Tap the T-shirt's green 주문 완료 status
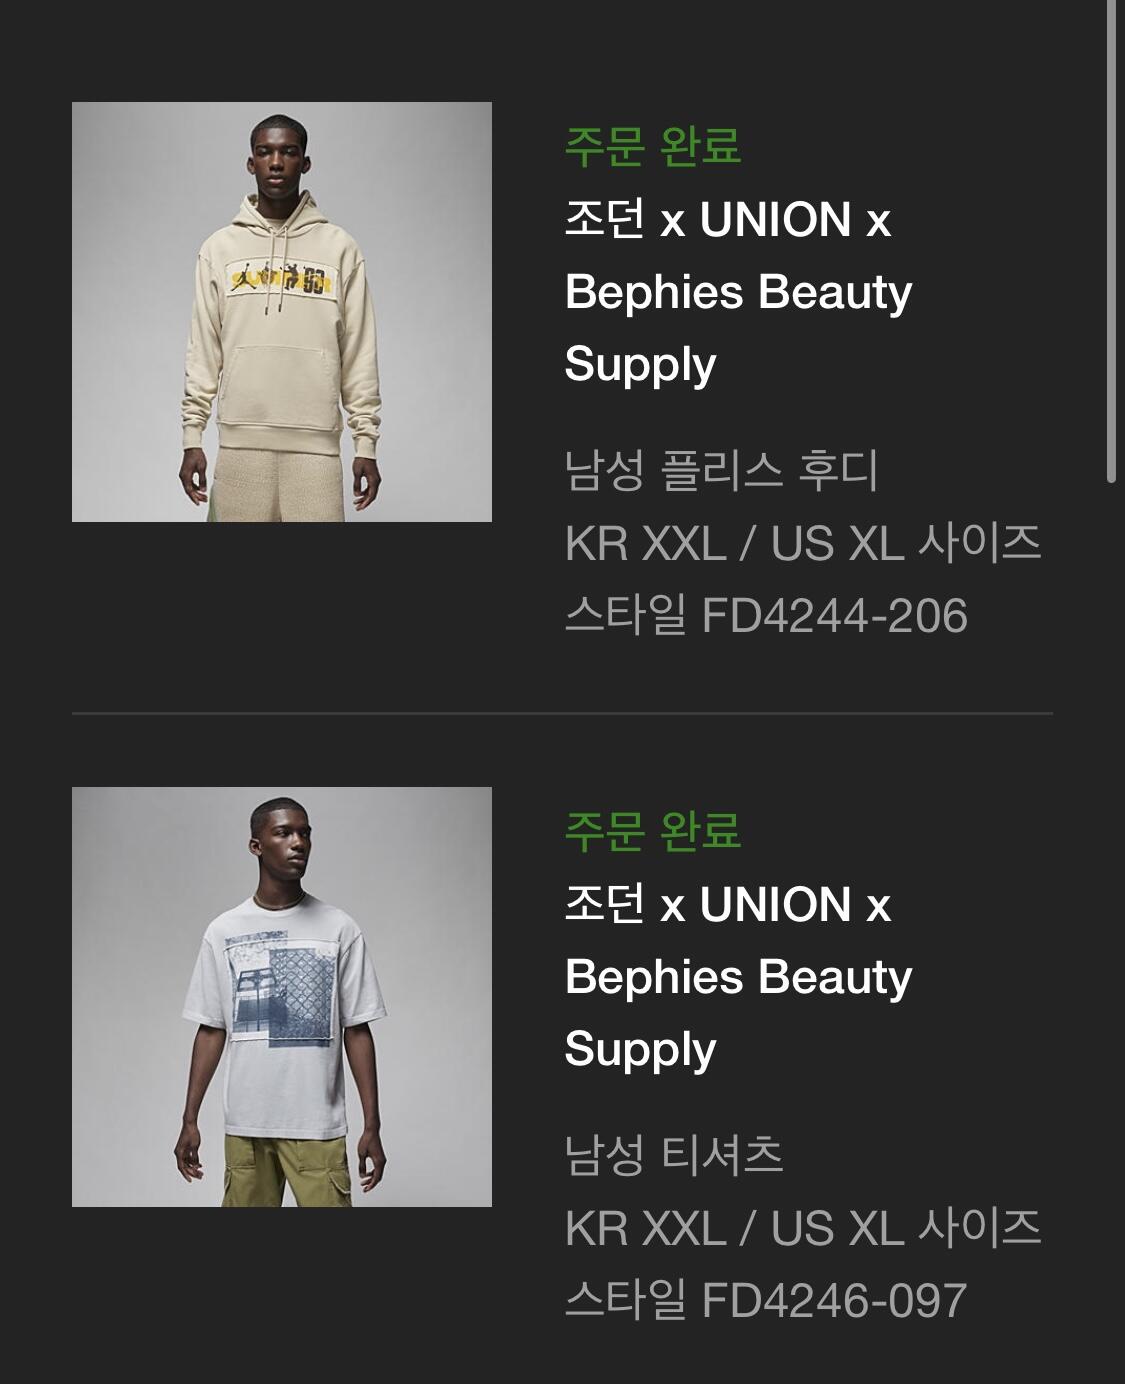Image resolution: width=1125 pixels, height=1384 pixels. (x=652, y=832)
